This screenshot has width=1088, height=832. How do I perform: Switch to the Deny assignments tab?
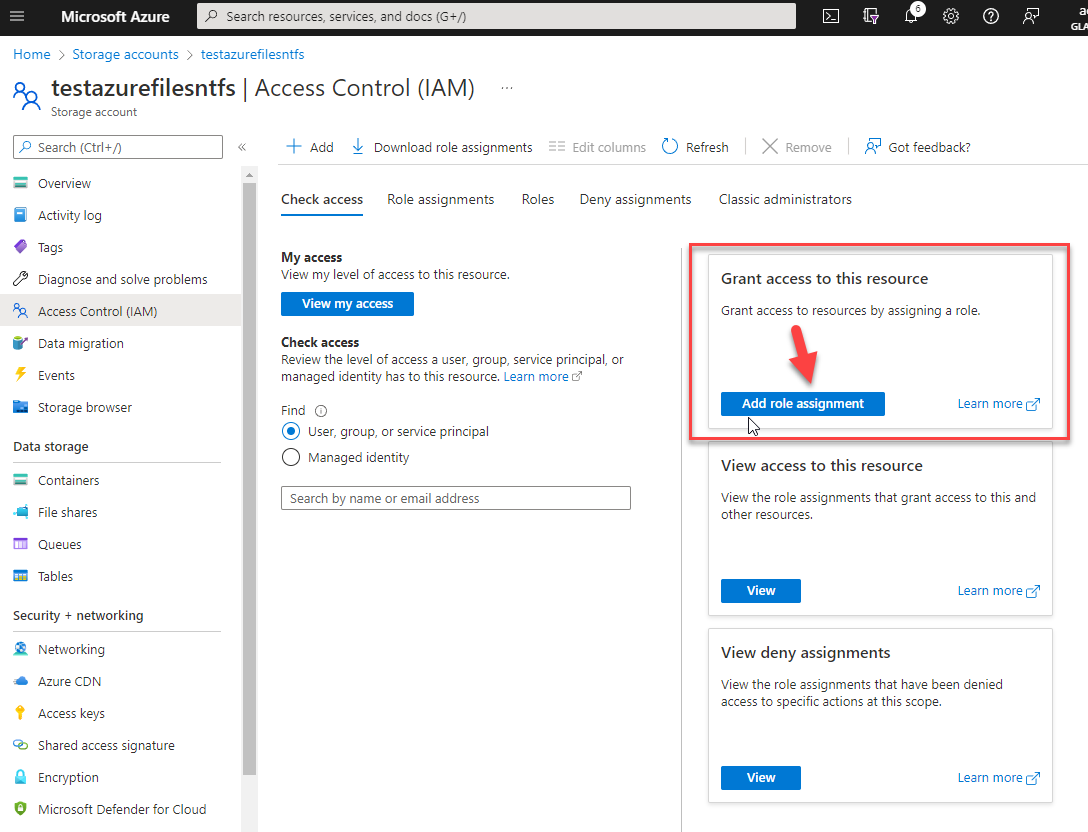pyautogui.click(x=636, y=200)
